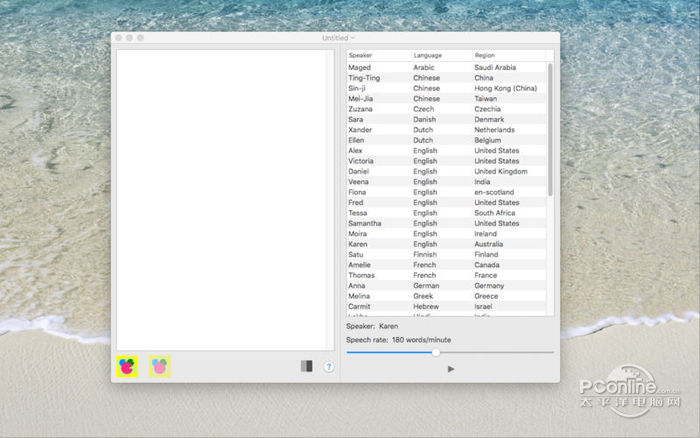The height and width of the screenshot is (438, 700).
Task: Click the voice list vertical scrollbar
Action: (x=549, y=130)
